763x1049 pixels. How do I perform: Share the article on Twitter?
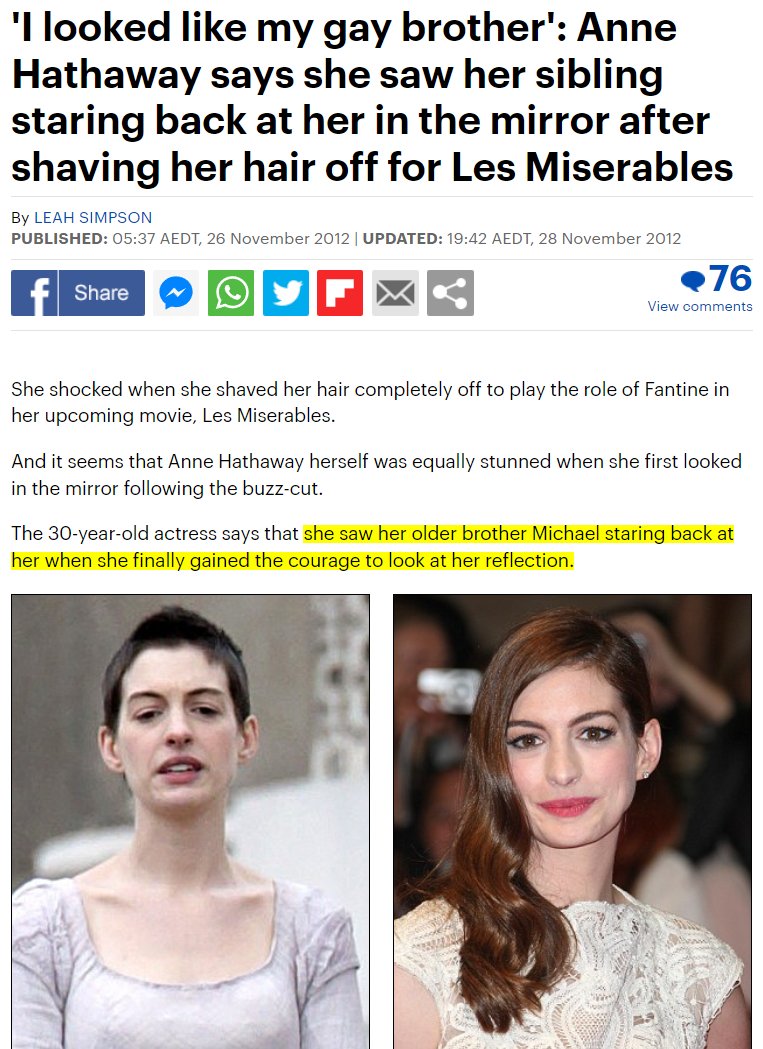click(x=286, y=293)
